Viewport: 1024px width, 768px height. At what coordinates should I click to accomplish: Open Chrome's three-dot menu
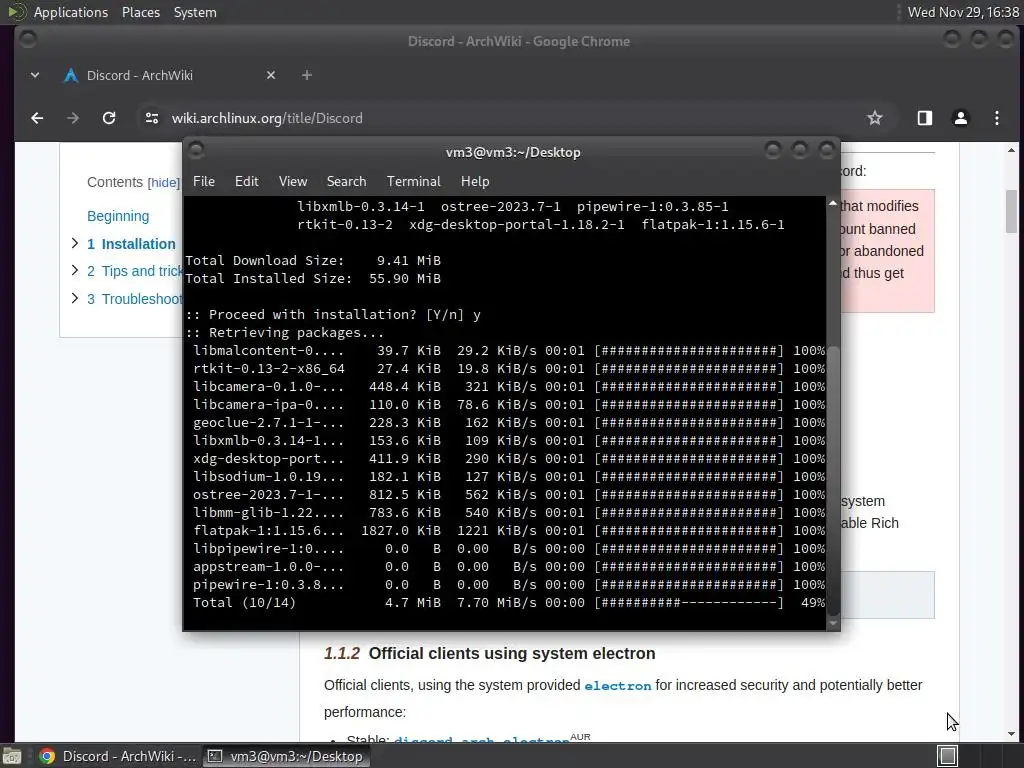pos(997,118)
